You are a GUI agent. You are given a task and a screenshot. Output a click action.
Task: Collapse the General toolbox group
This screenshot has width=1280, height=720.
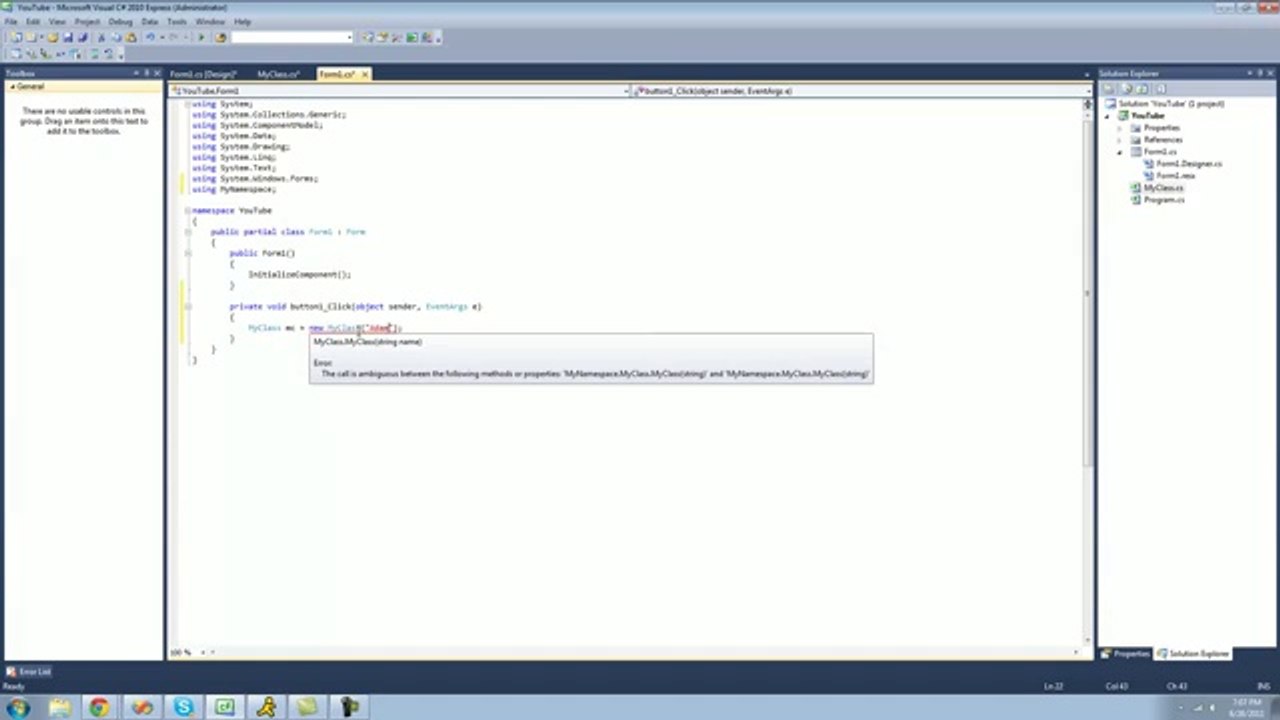[12, 87]
